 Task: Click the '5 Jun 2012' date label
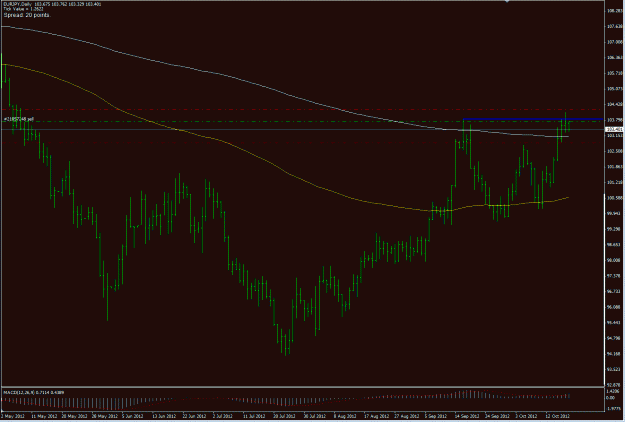click(133, 416)
